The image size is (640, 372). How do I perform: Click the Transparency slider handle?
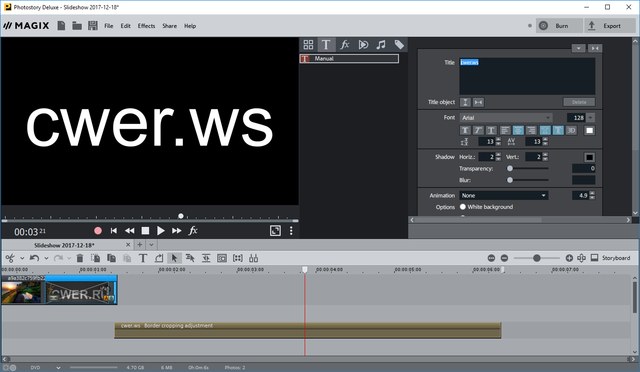click(510, 168)
